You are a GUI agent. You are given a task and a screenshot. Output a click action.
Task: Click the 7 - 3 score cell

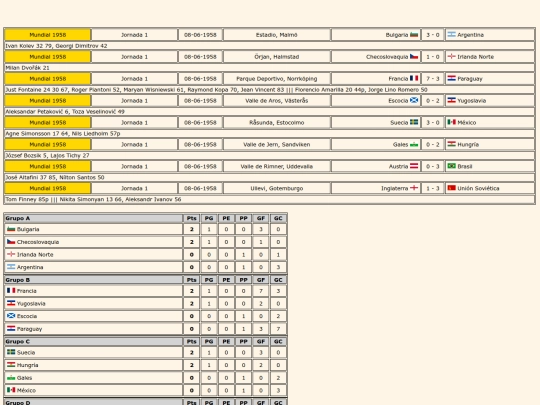433,79
